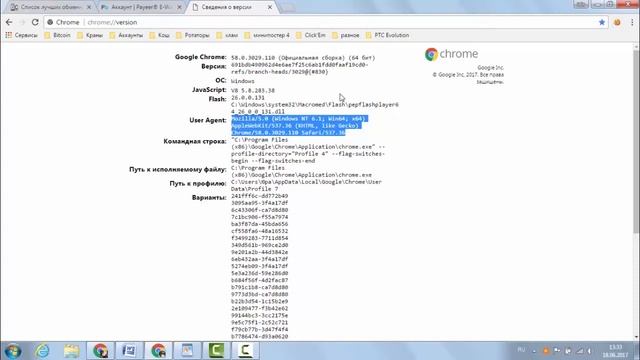The height and width of the screenshot is (360, 640).
Task: Open Microsoft Word from the taskbar
Action: tap(129, 351)
